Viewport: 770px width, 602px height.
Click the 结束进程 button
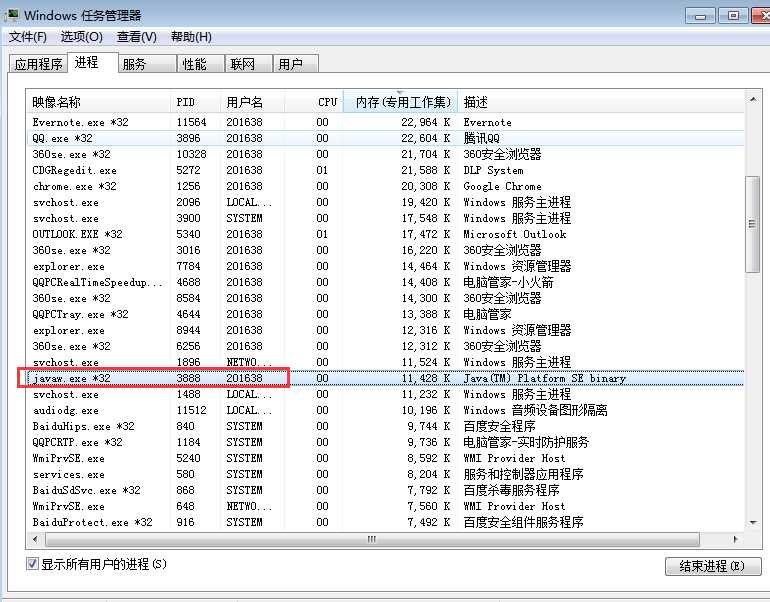[713, 566]
